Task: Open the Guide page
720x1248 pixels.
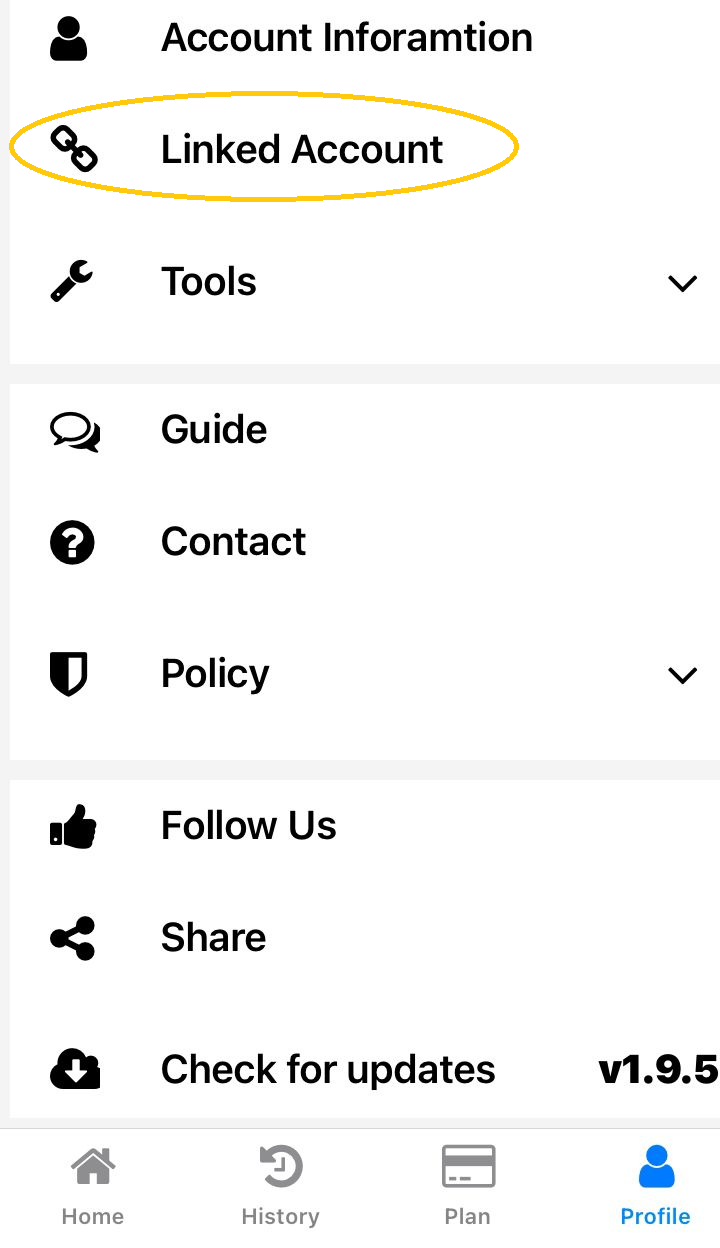Action: (214, 430)
